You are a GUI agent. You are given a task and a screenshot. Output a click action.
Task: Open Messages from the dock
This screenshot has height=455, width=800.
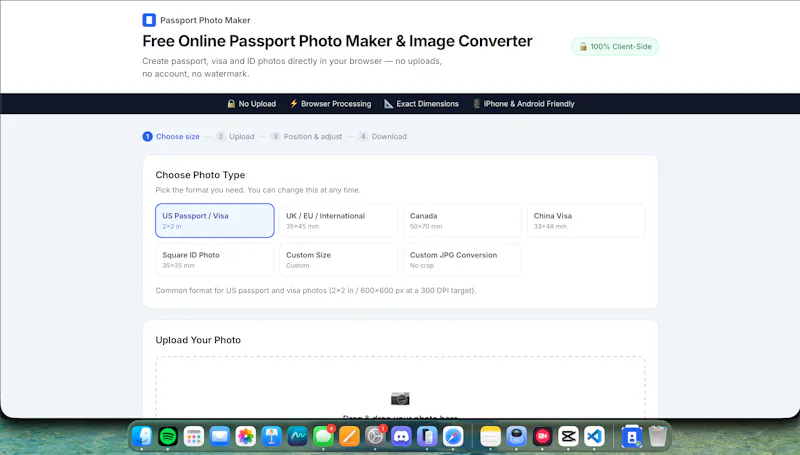click(x=323, y=437)
